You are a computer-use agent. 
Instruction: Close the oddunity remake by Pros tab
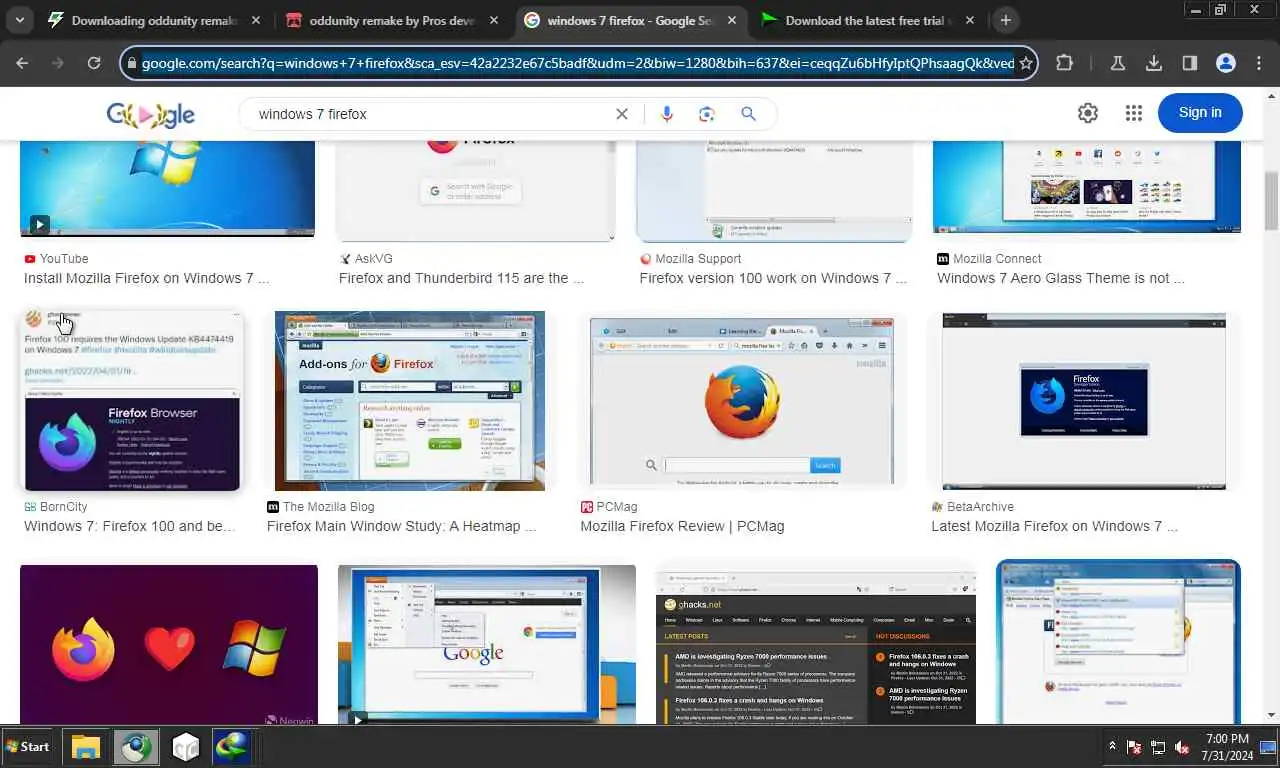[x=494, y=20]
